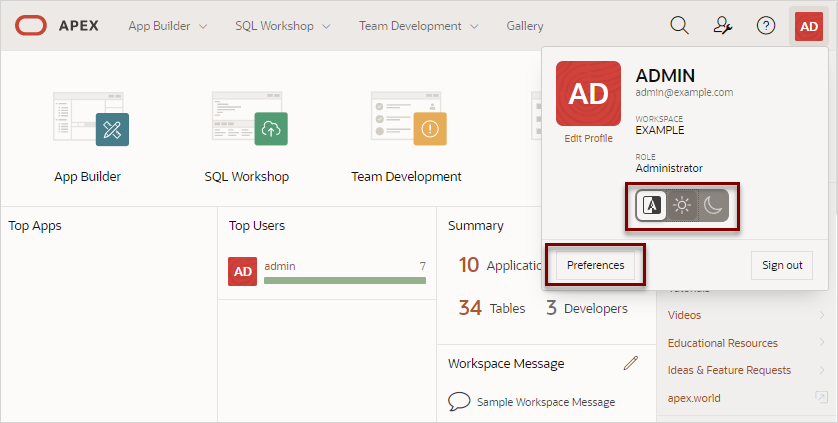Click the Top Apps heading

coord(35,226)
